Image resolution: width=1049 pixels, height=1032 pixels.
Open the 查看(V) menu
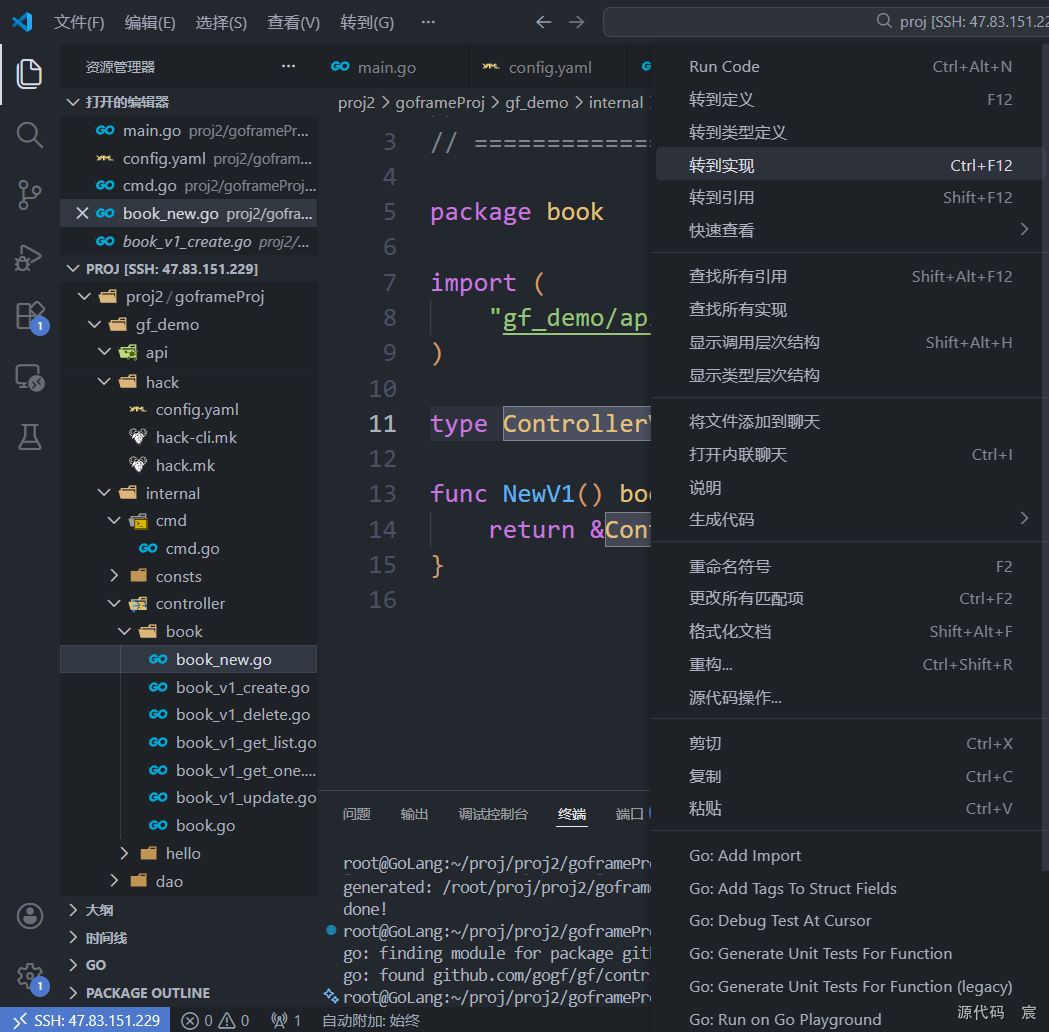point(293,23)
